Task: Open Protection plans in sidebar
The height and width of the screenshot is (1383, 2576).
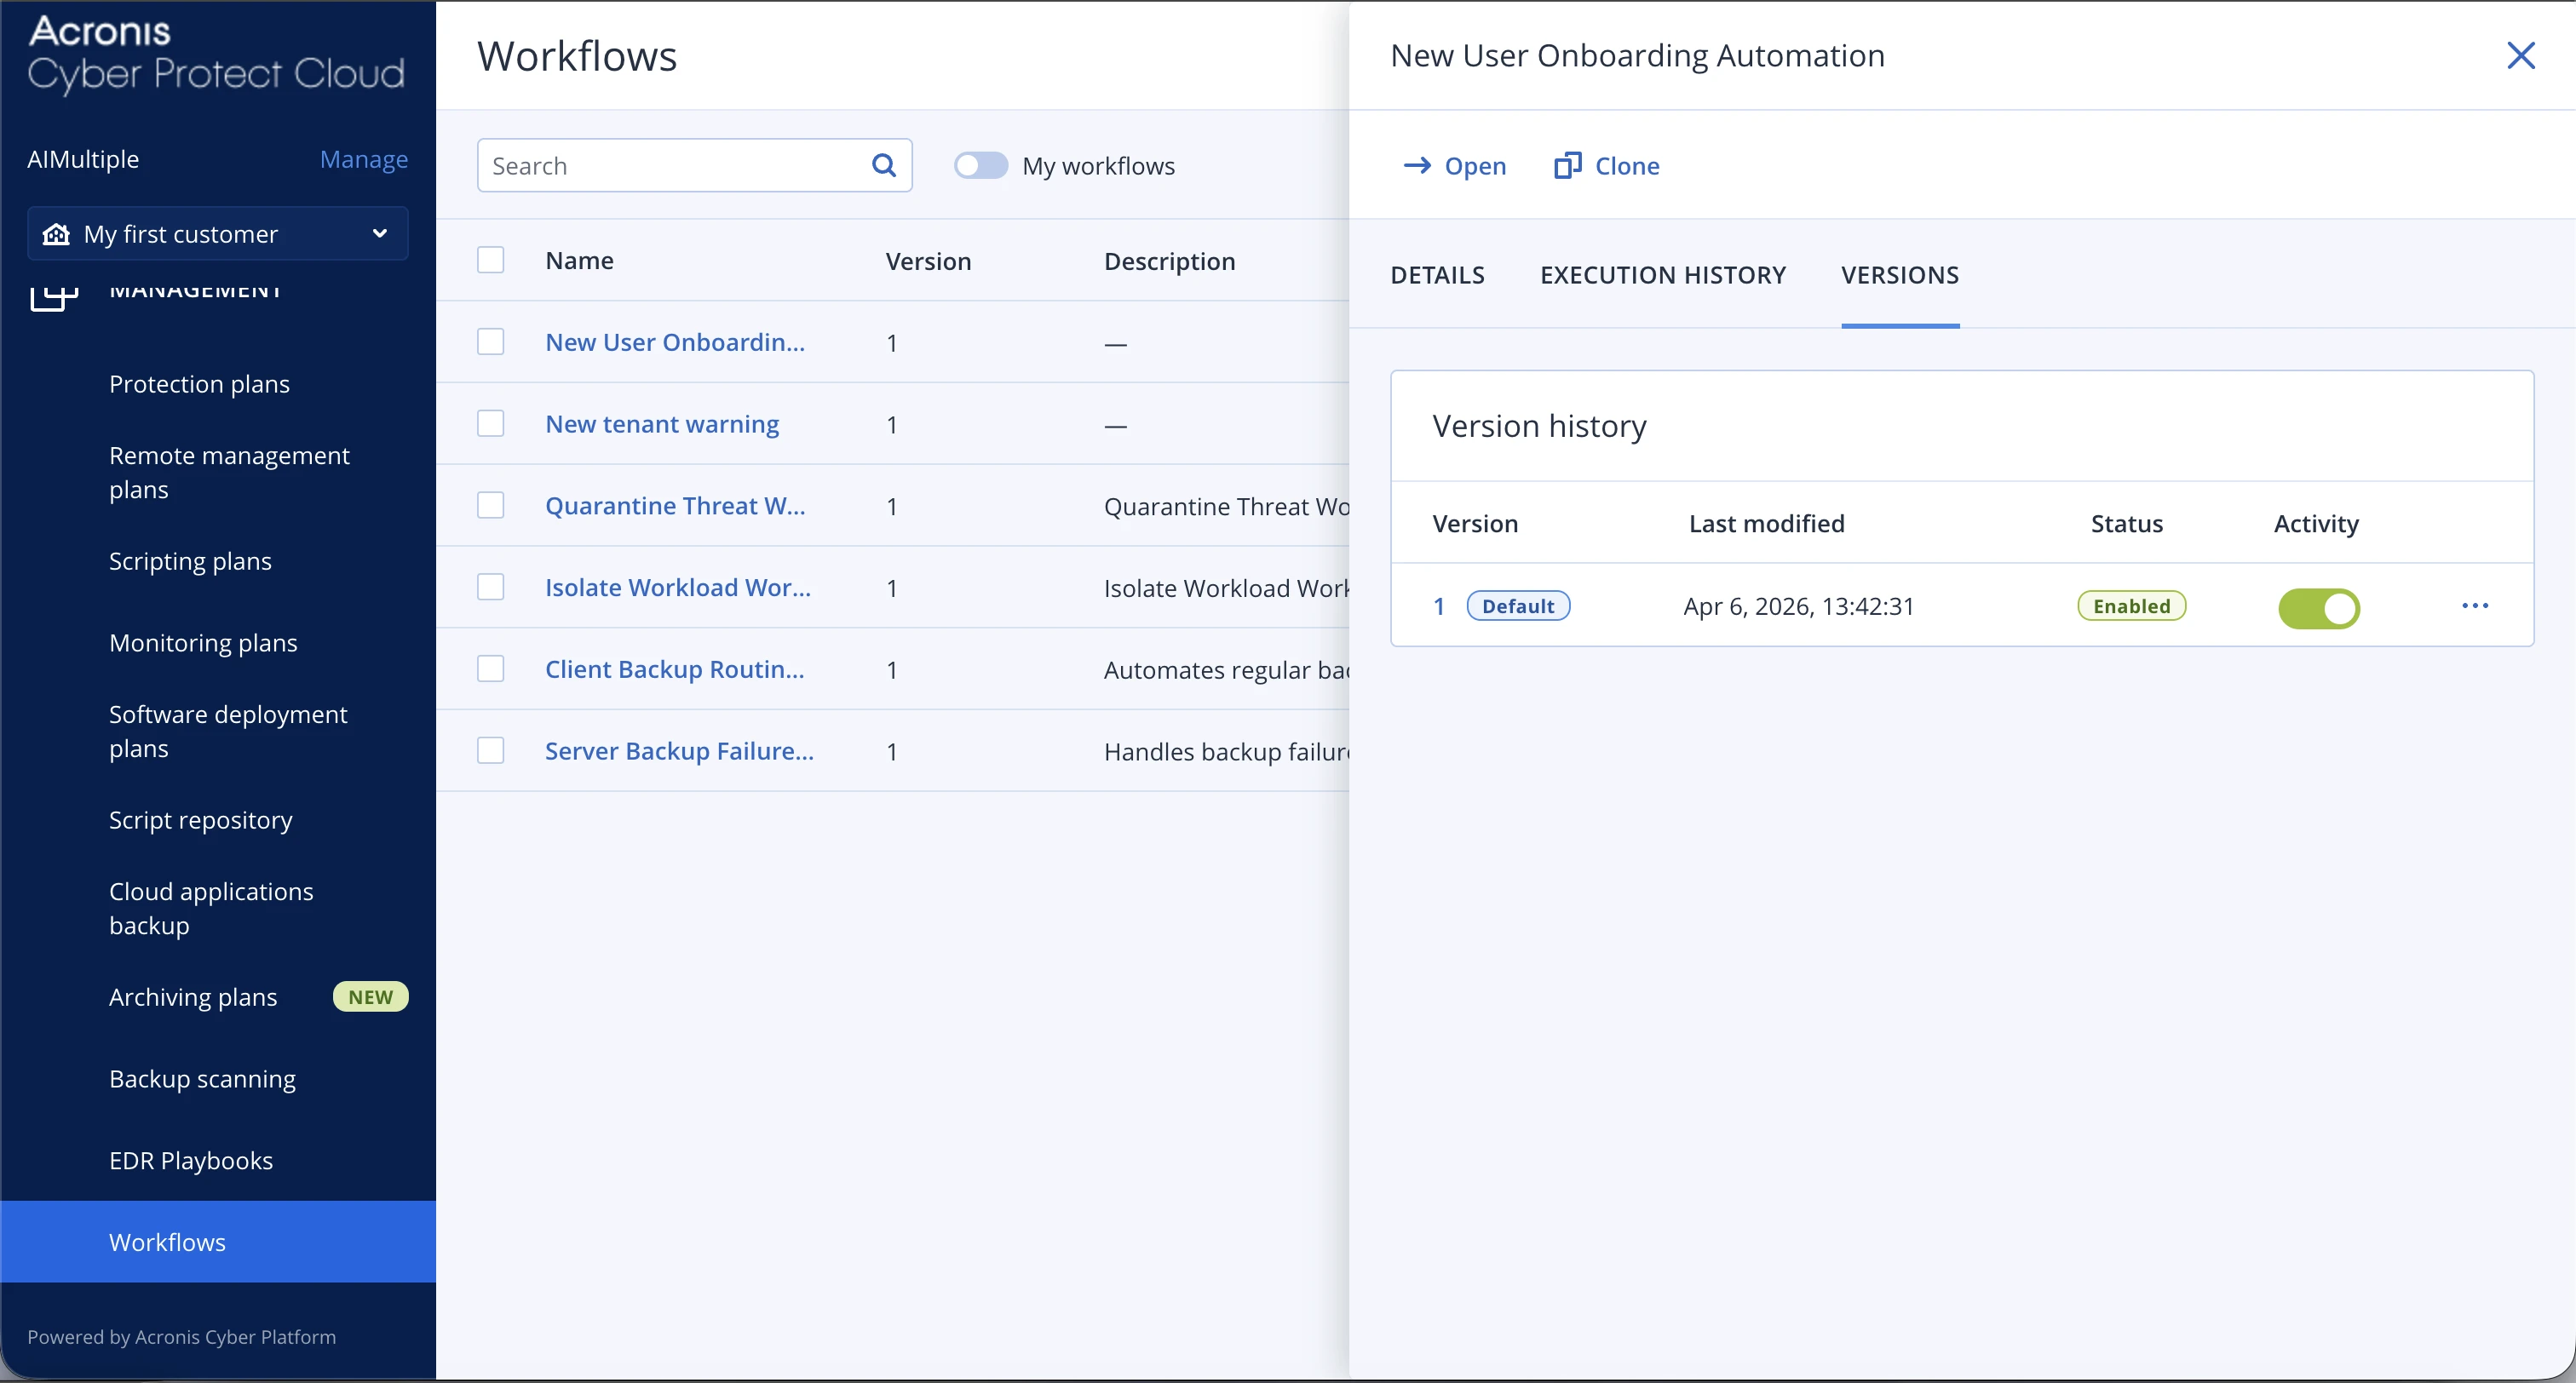Action: pos(199,384)
